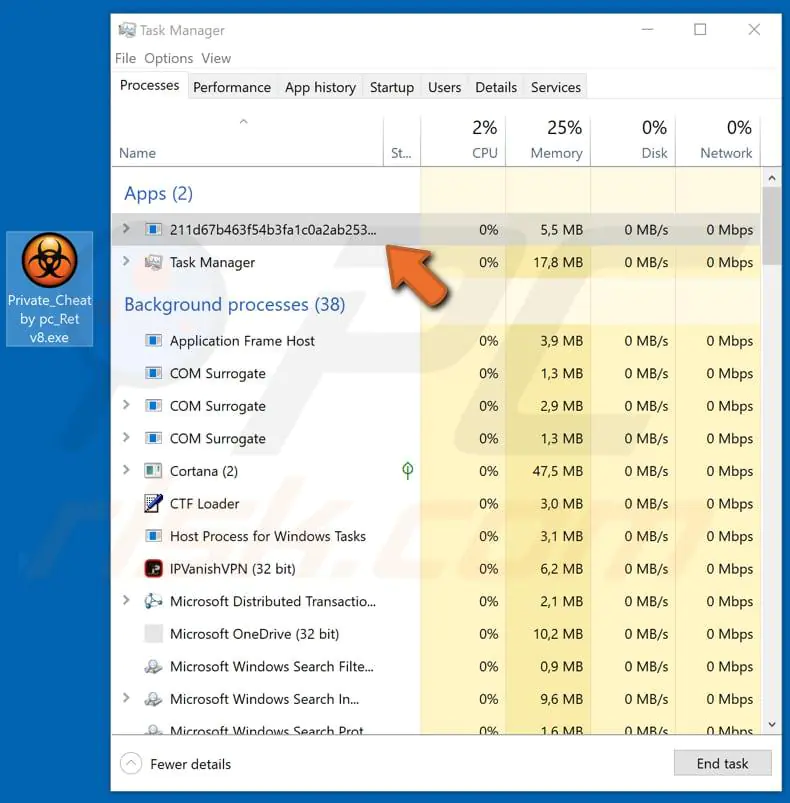This screenshot has width=790, height=803.
Task: Expand Microsoft Distributed Transaction process row
Action: point(126,601)
